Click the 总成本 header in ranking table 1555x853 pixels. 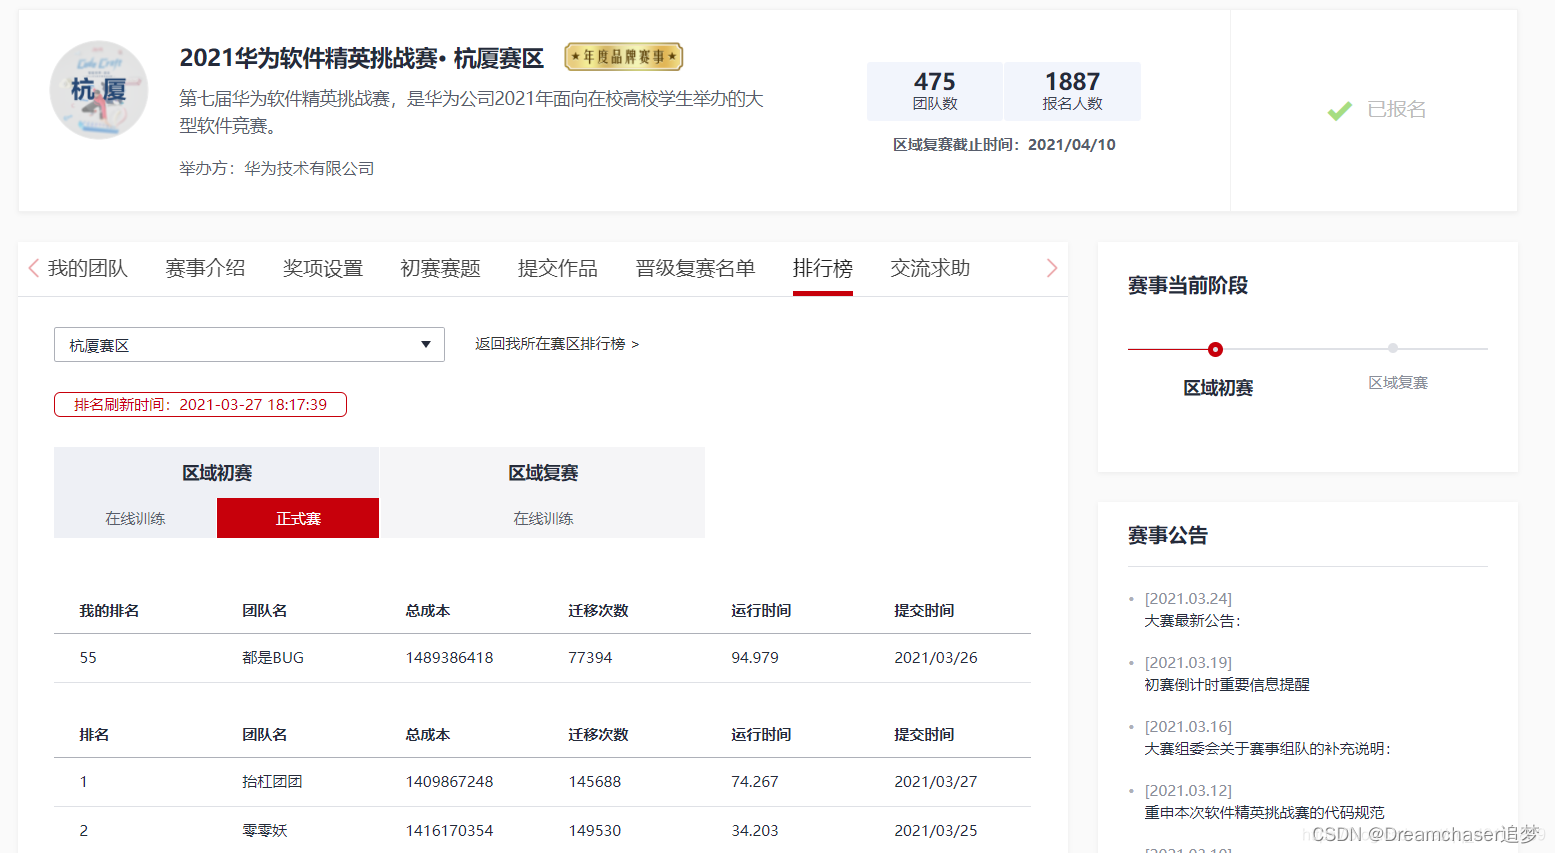(x=428, y=735)
